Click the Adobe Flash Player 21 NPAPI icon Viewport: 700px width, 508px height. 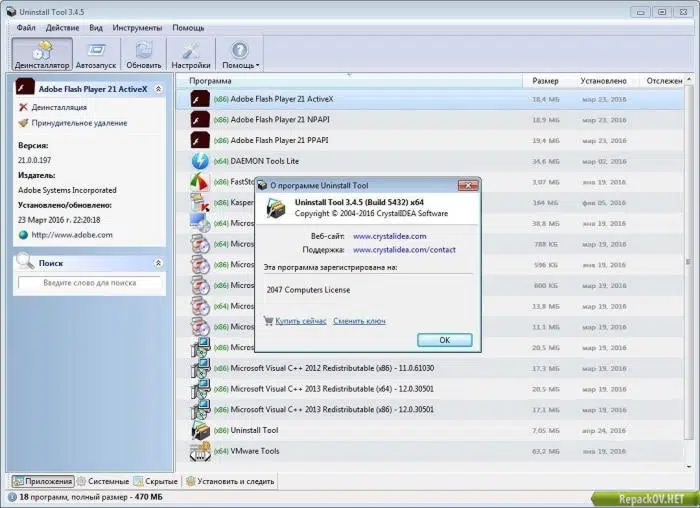200,120
